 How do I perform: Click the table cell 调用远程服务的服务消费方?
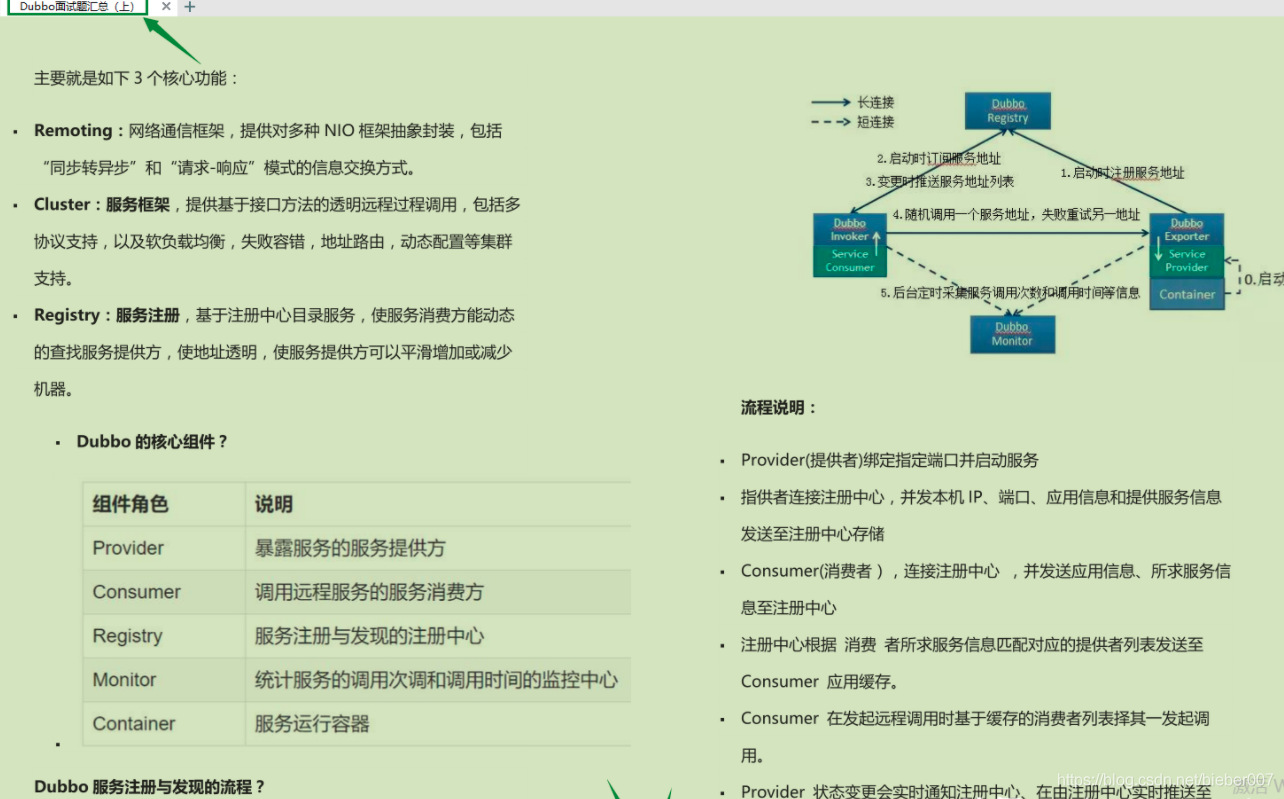[438, 592]
